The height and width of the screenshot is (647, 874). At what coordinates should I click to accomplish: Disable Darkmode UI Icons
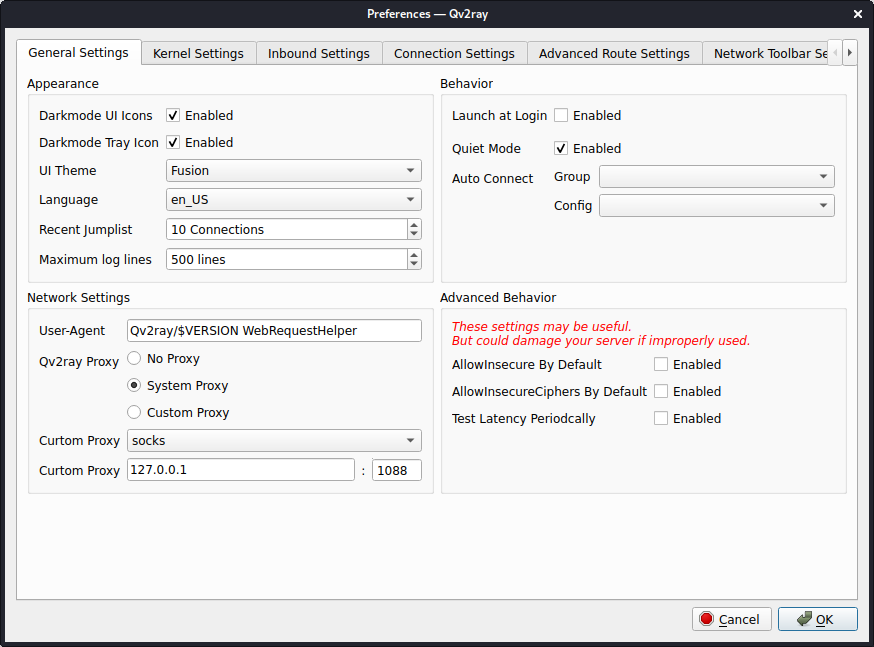173,115
